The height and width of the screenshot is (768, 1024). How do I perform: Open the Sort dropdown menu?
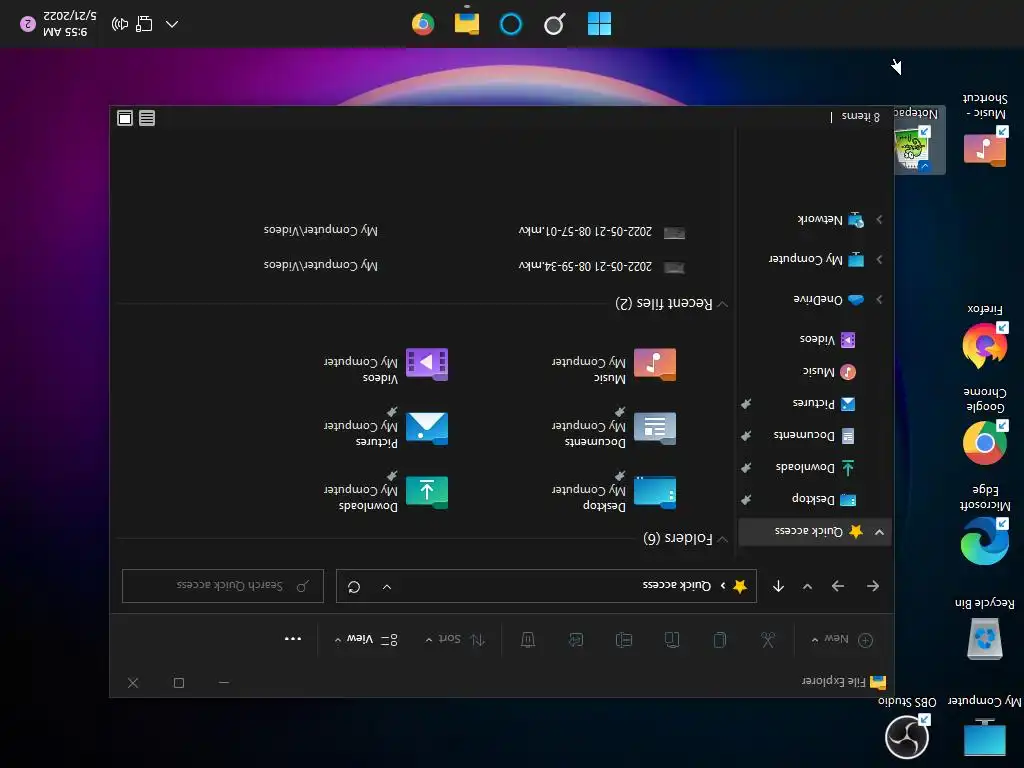coord(455,639)
